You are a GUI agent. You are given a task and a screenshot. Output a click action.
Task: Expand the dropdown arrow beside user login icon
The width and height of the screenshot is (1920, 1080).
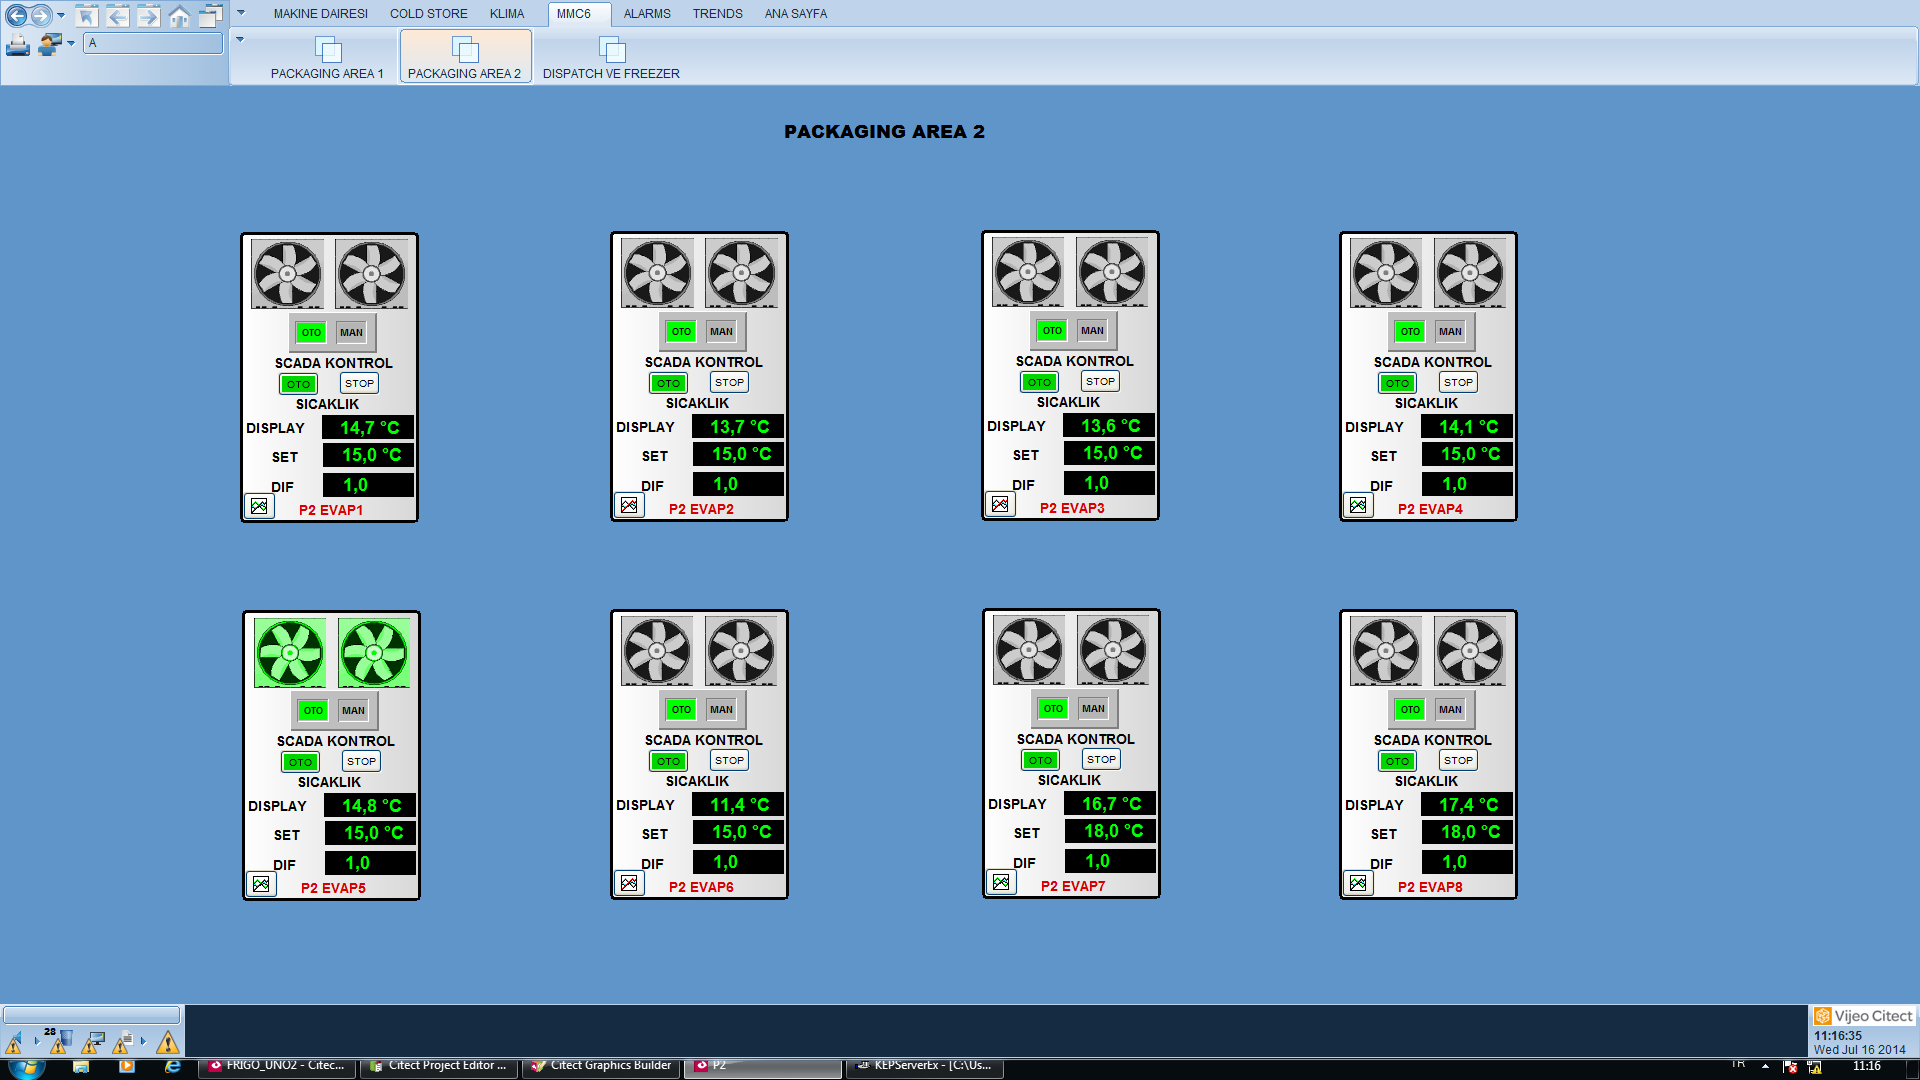coord(71,44)
